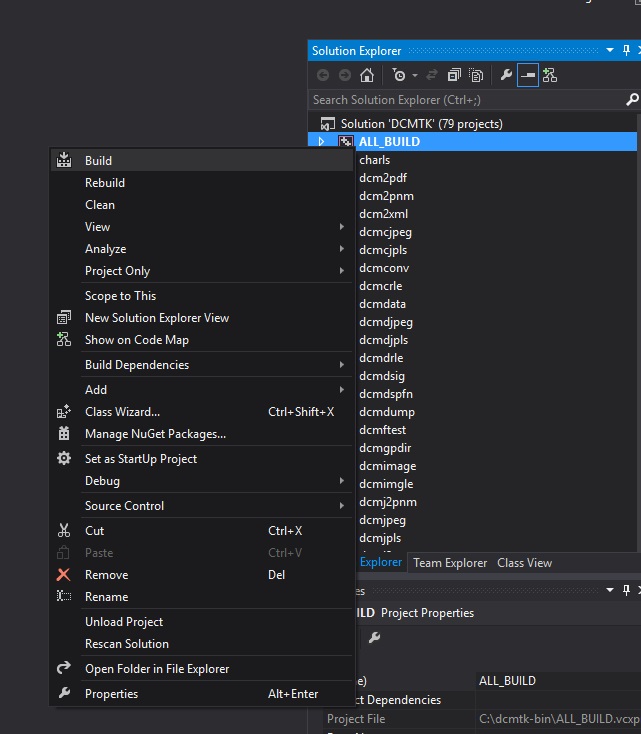Click the Show All Files toolbar icon
Image resolution: width=641 pixels, height=734 pixels.
(x=476, y=75)
